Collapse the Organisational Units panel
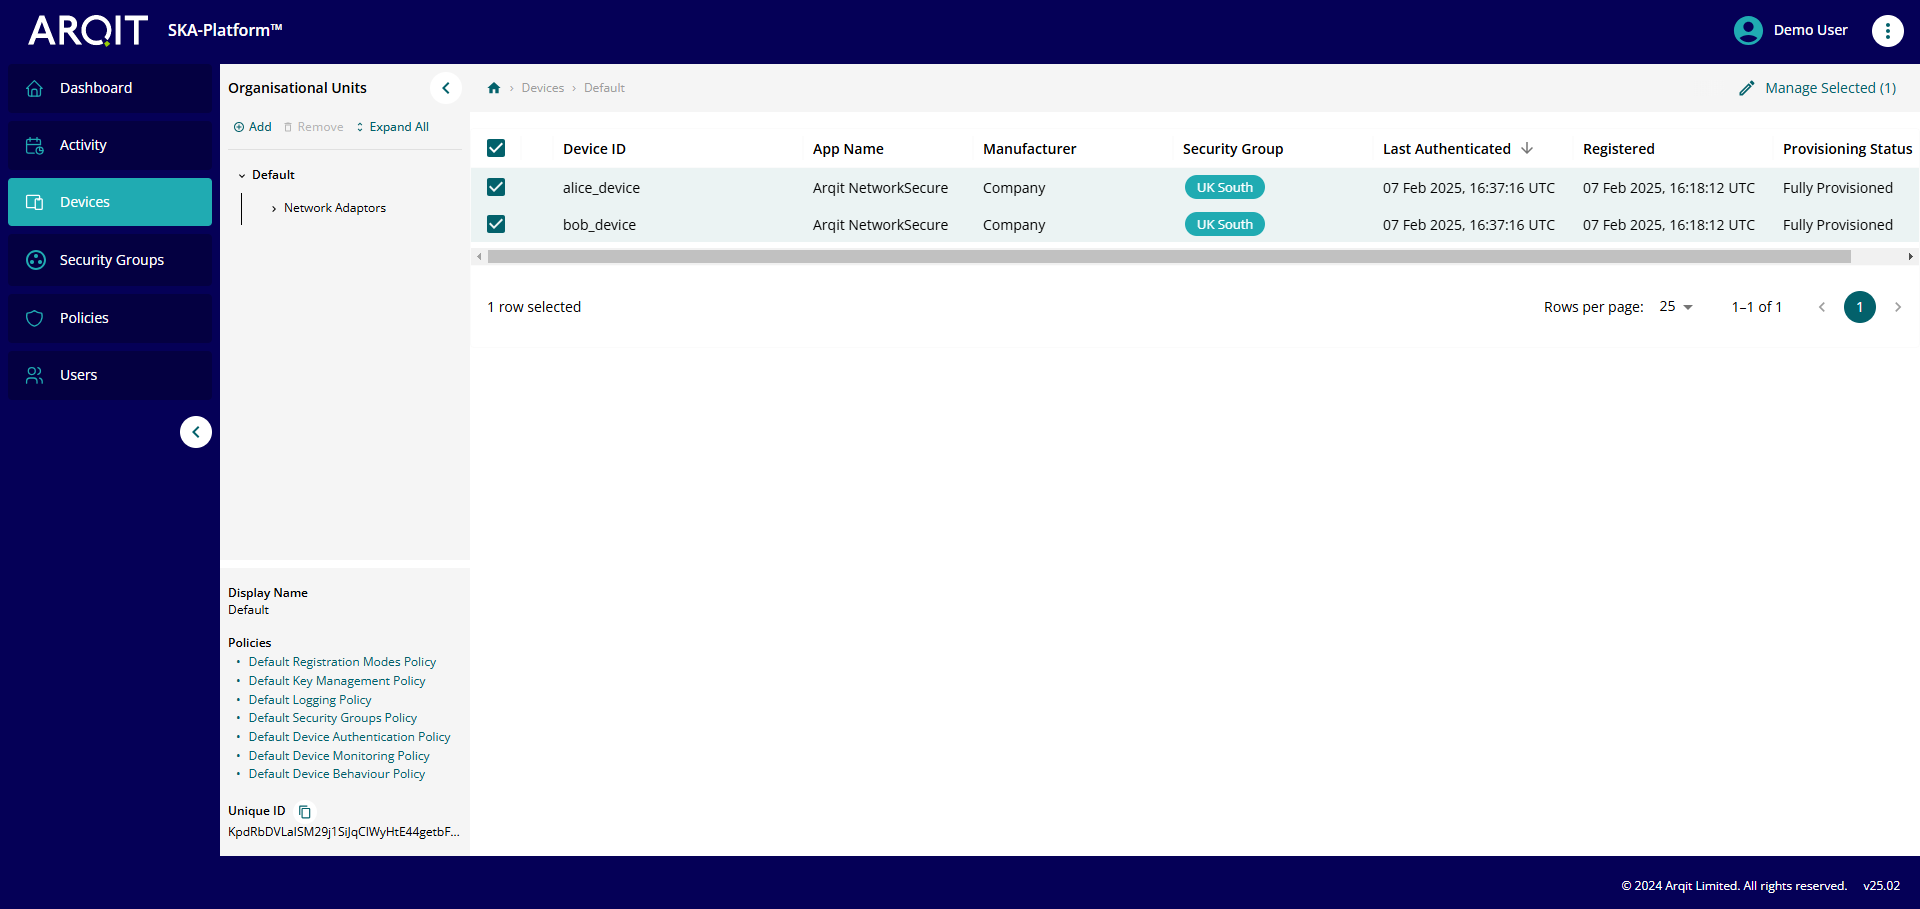Image resolution: width=1920 pixels, height=909 pixels. tap(446, 88)
